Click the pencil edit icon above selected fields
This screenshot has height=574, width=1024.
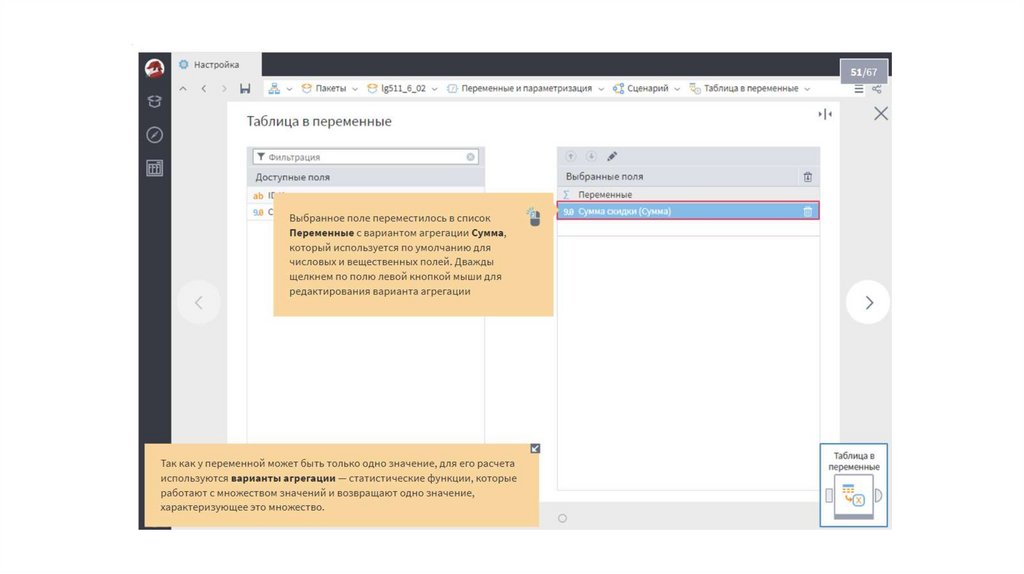click(x=612, y=156)
